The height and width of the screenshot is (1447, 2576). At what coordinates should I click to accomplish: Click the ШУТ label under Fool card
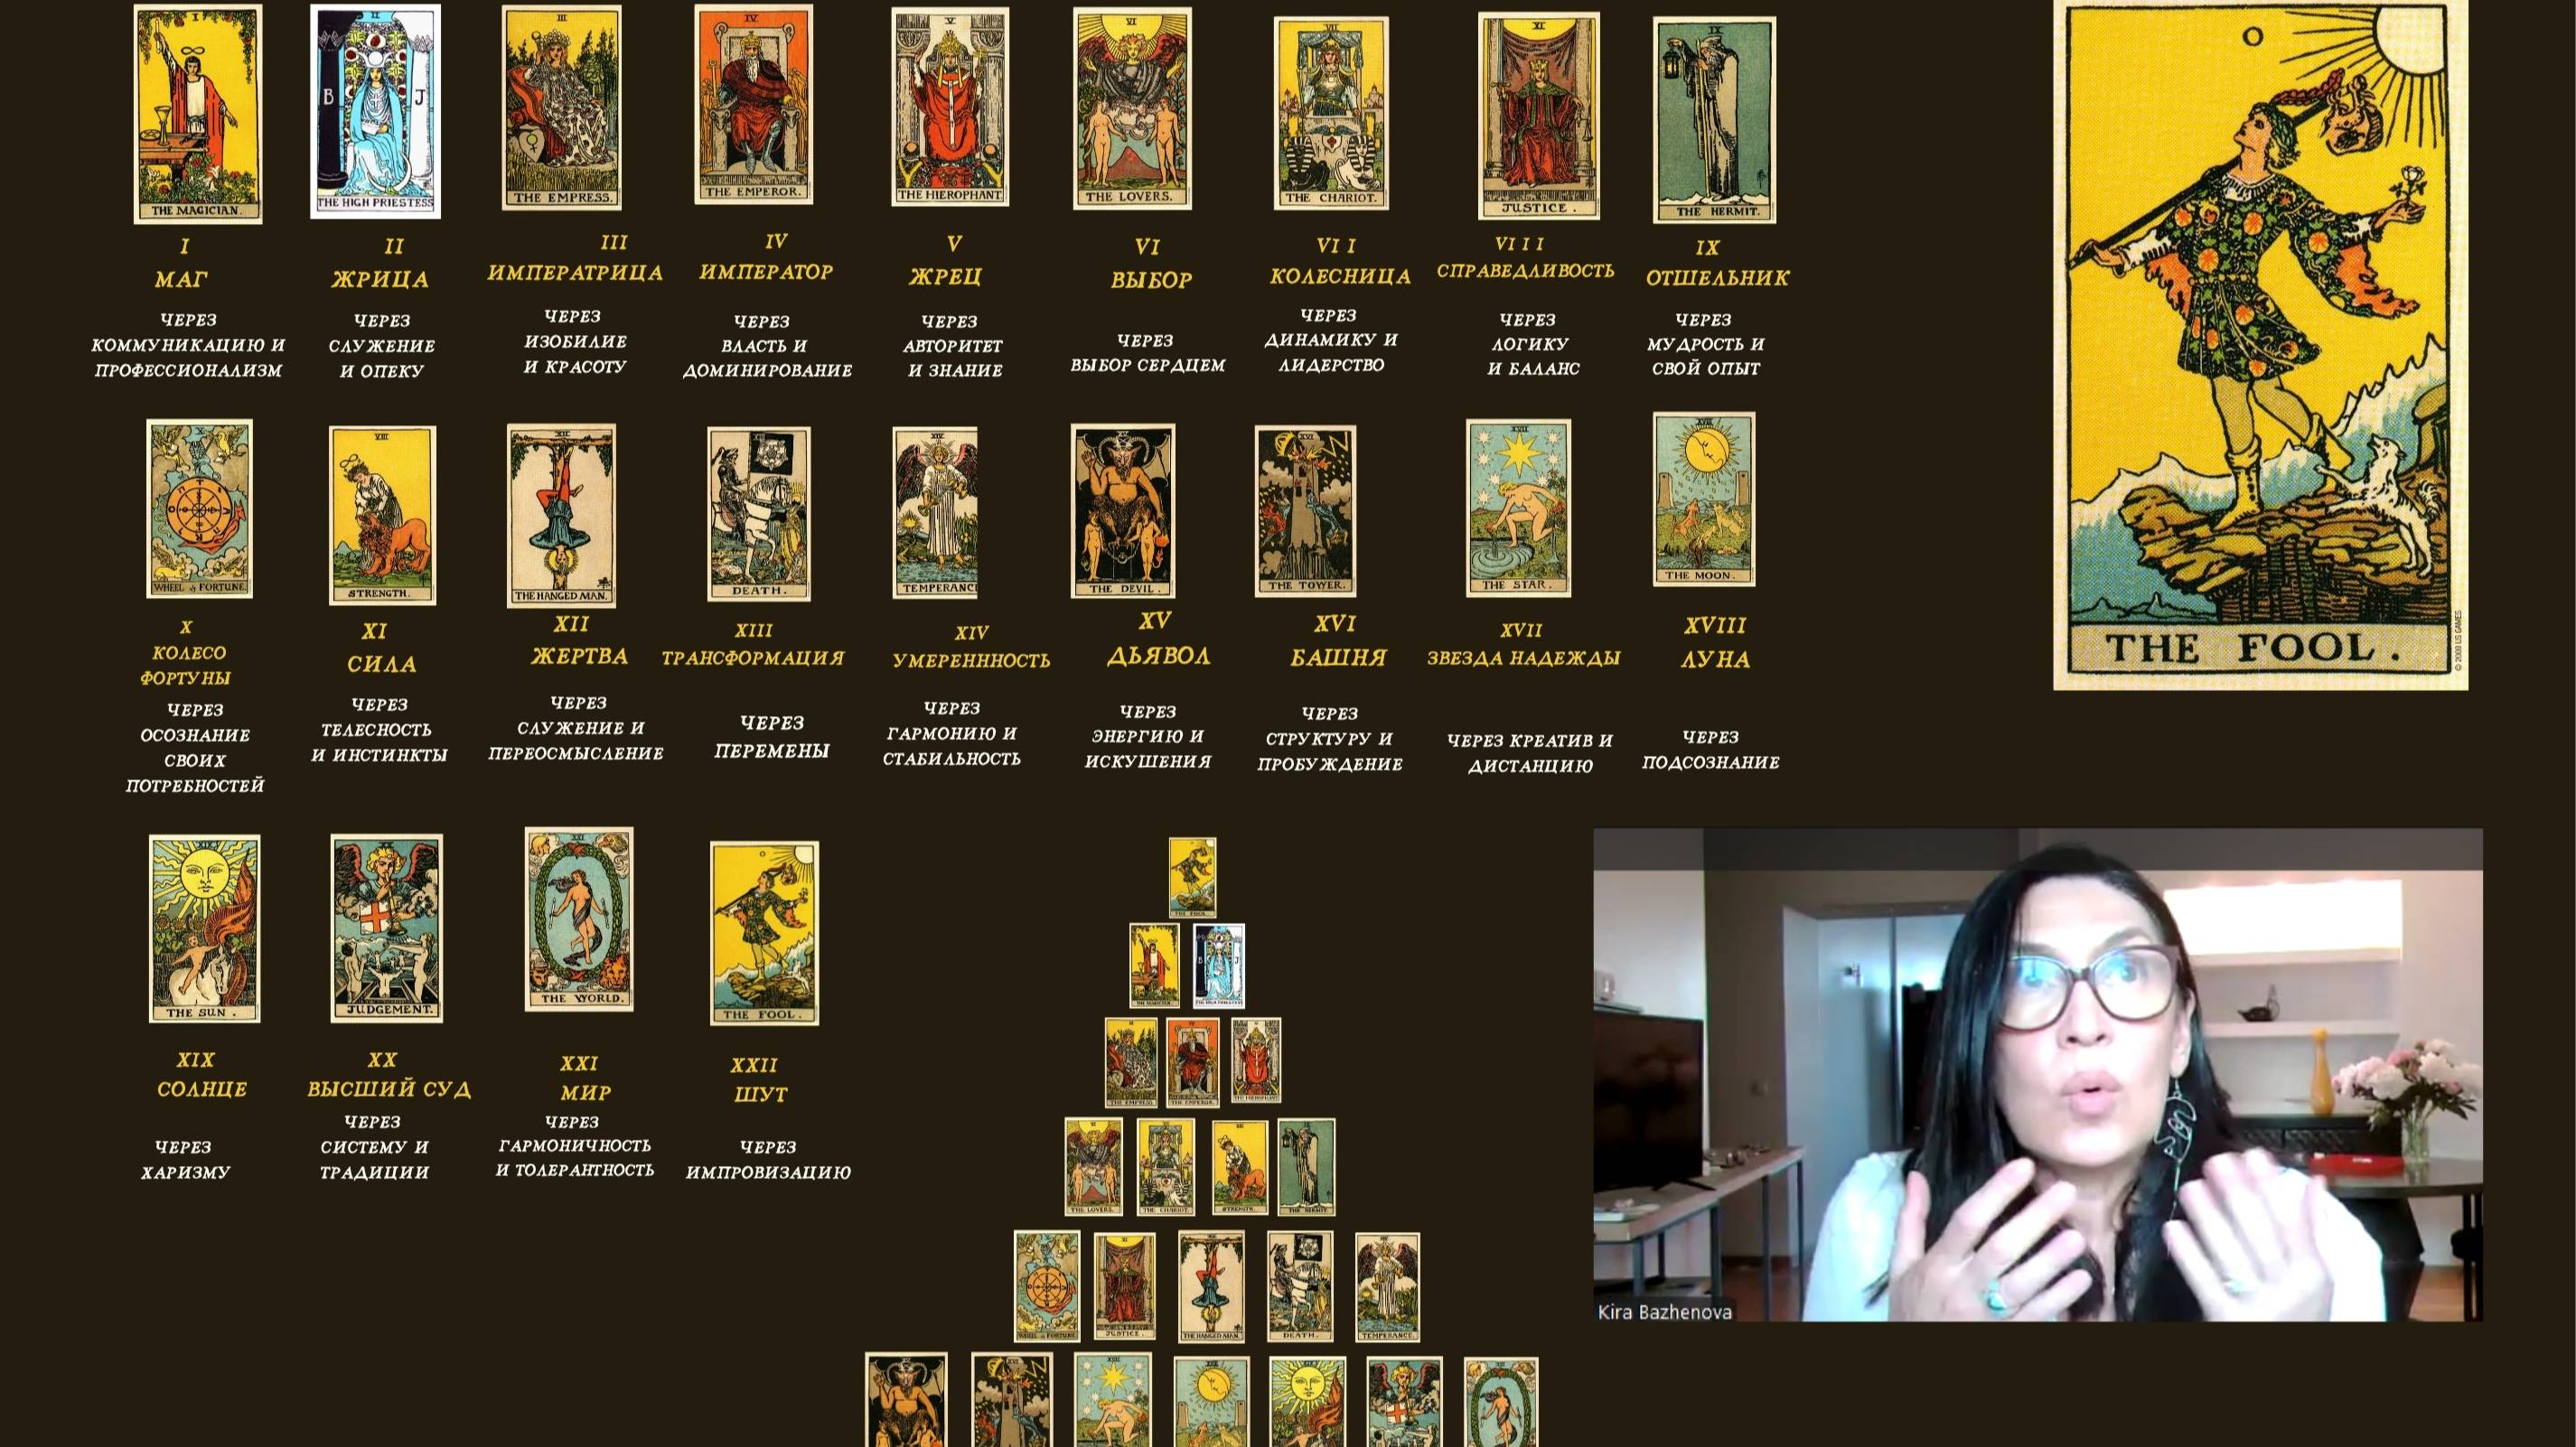[x=760, y=1094]
